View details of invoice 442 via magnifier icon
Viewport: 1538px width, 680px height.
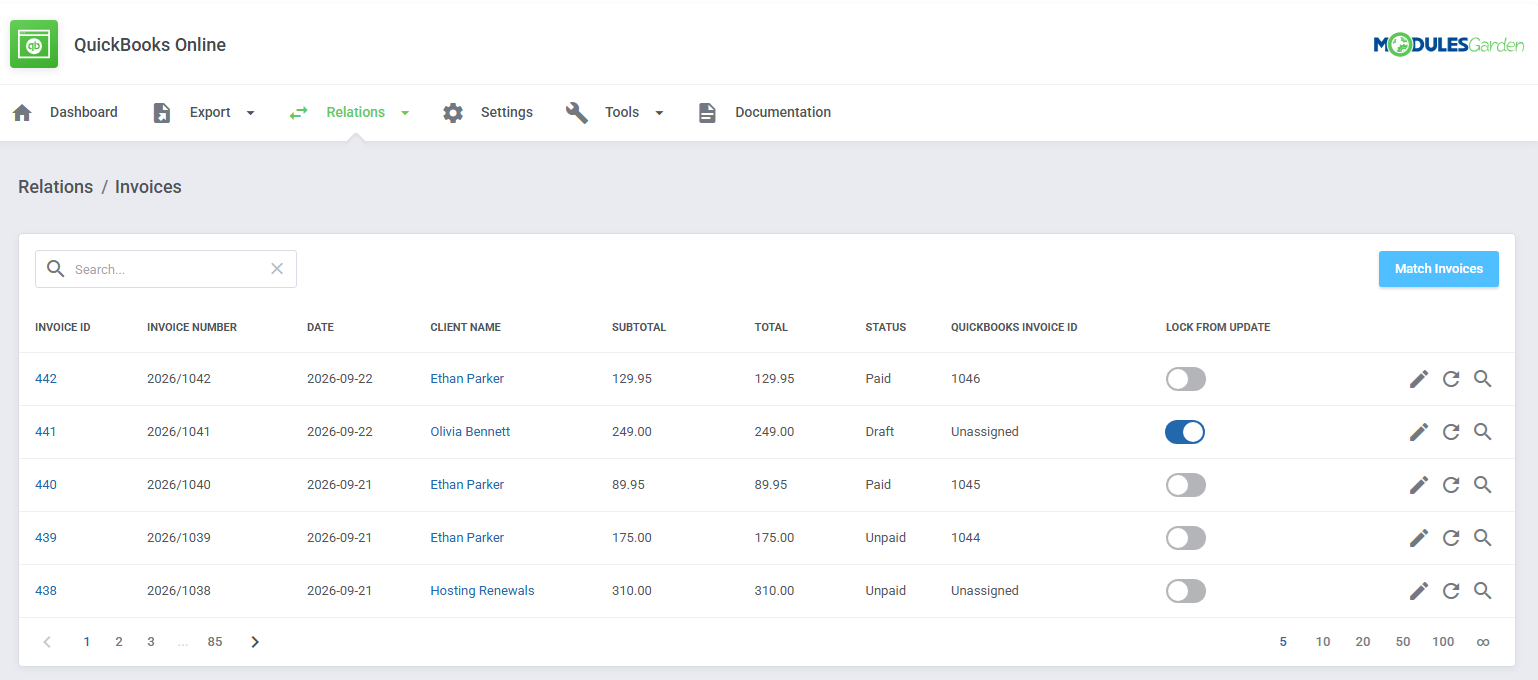(1483, 379)
